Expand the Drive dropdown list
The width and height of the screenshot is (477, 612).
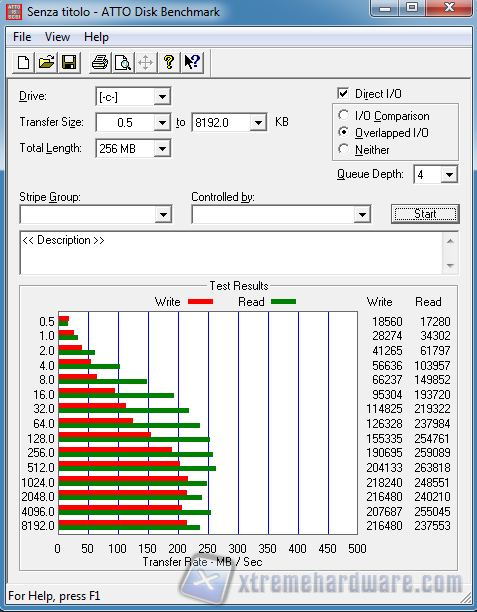point(162,96)
